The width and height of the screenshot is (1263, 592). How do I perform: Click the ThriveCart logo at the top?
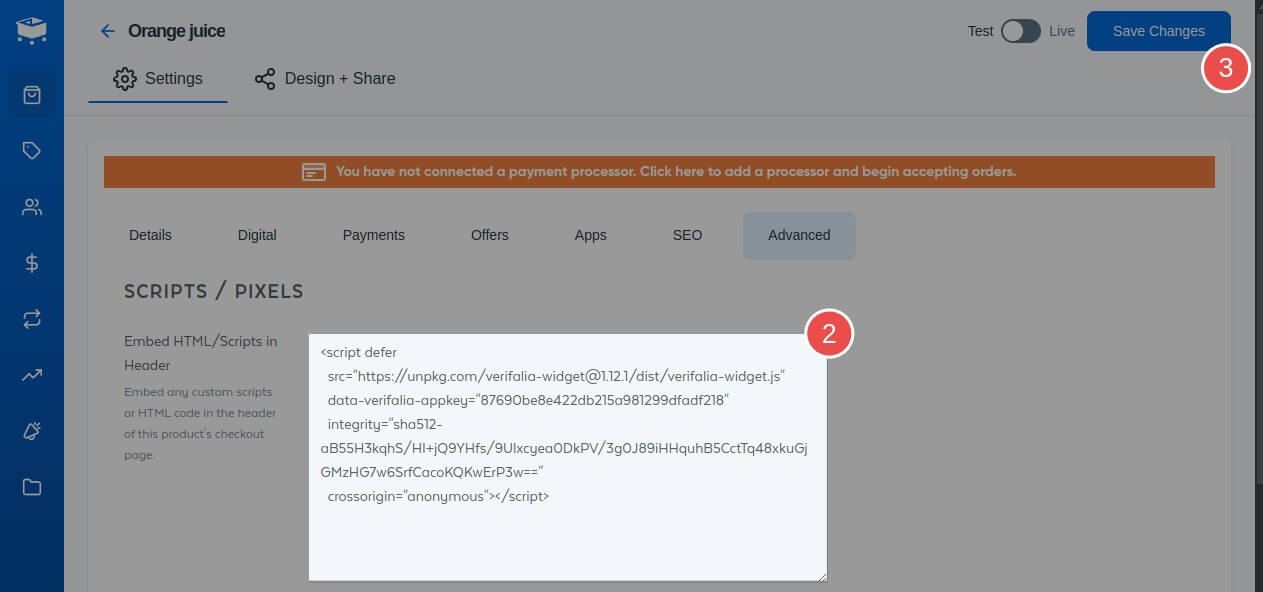pos(30,30)
